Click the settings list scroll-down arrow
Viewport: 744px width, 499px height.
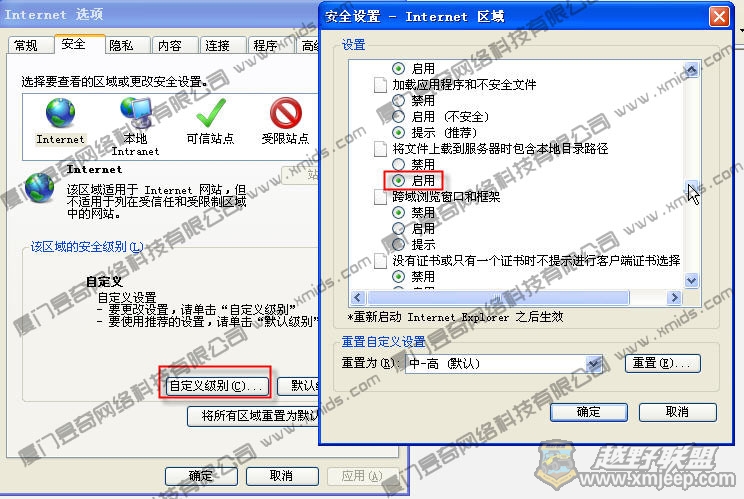click(690, 281)
